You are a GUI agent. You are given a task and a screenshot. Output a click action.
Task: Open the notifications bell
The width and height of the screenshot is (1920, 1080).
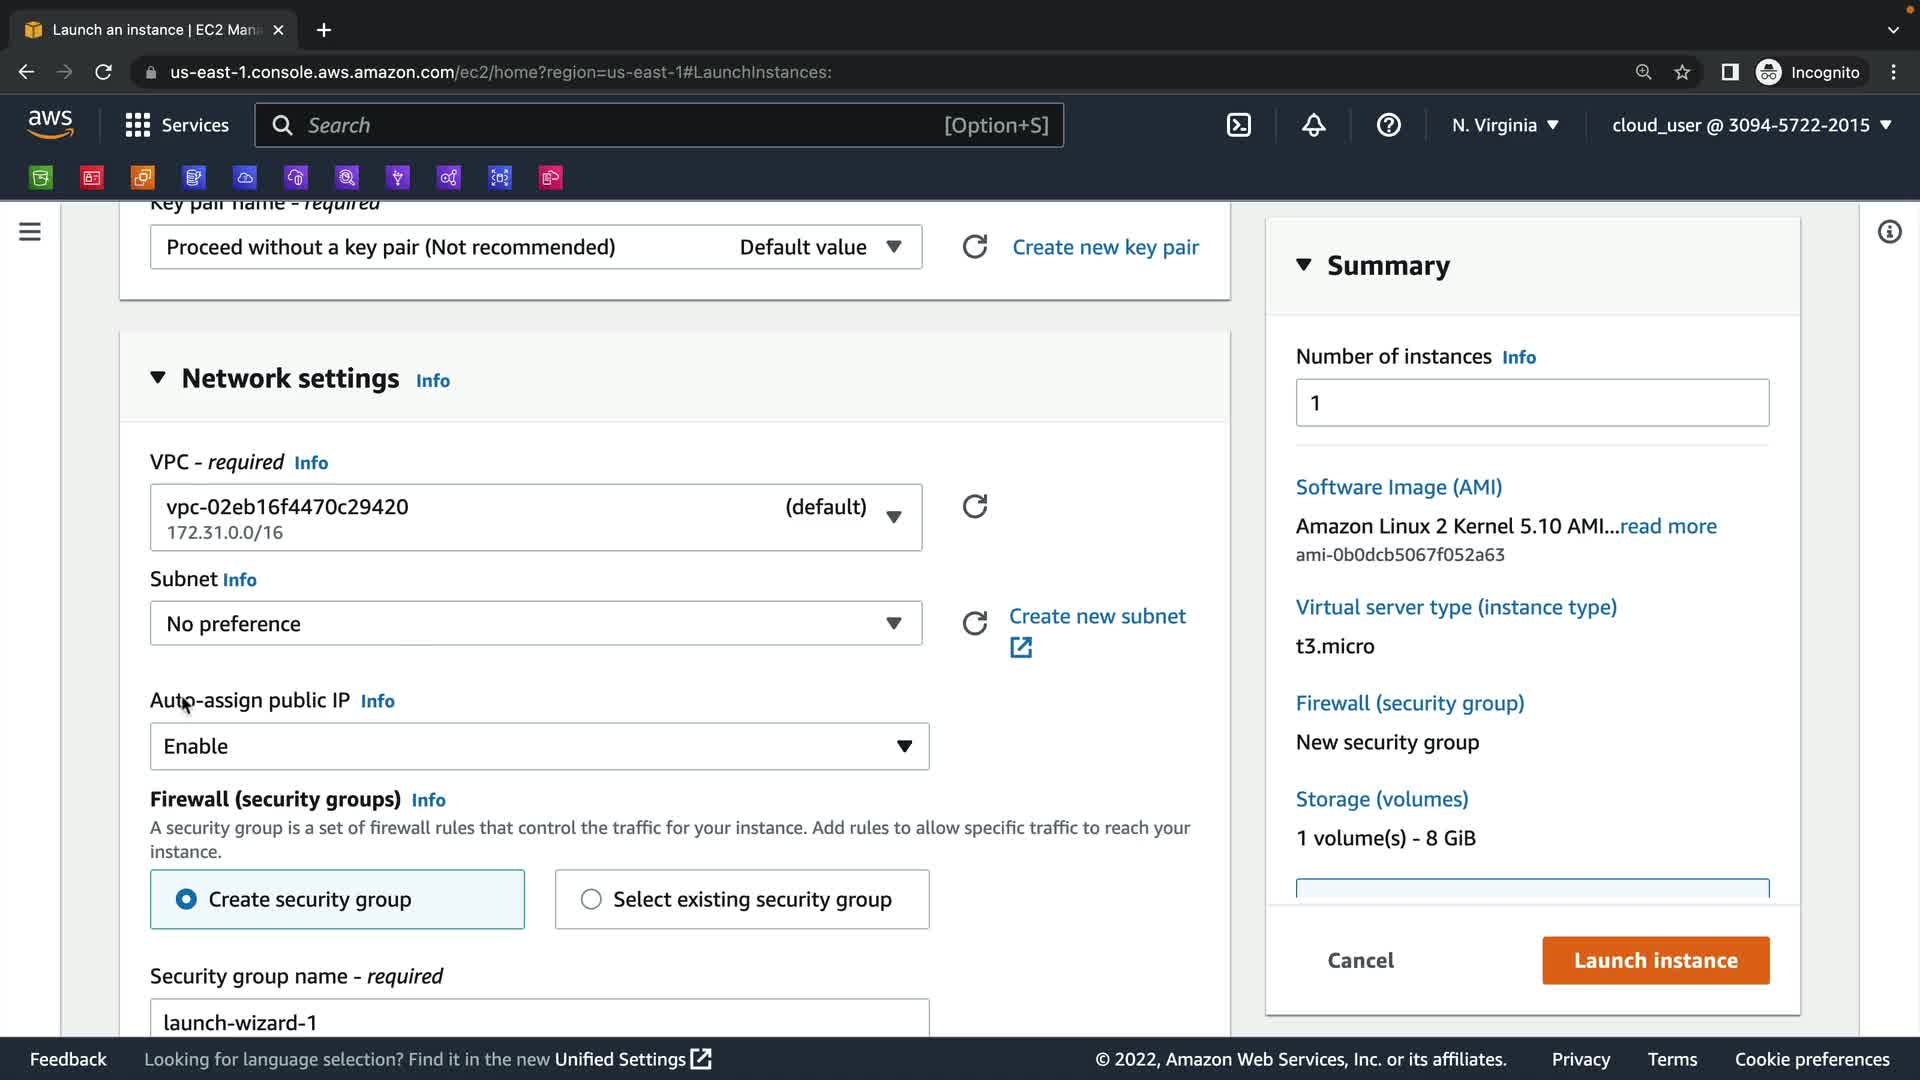click(x=1313, y=125)
